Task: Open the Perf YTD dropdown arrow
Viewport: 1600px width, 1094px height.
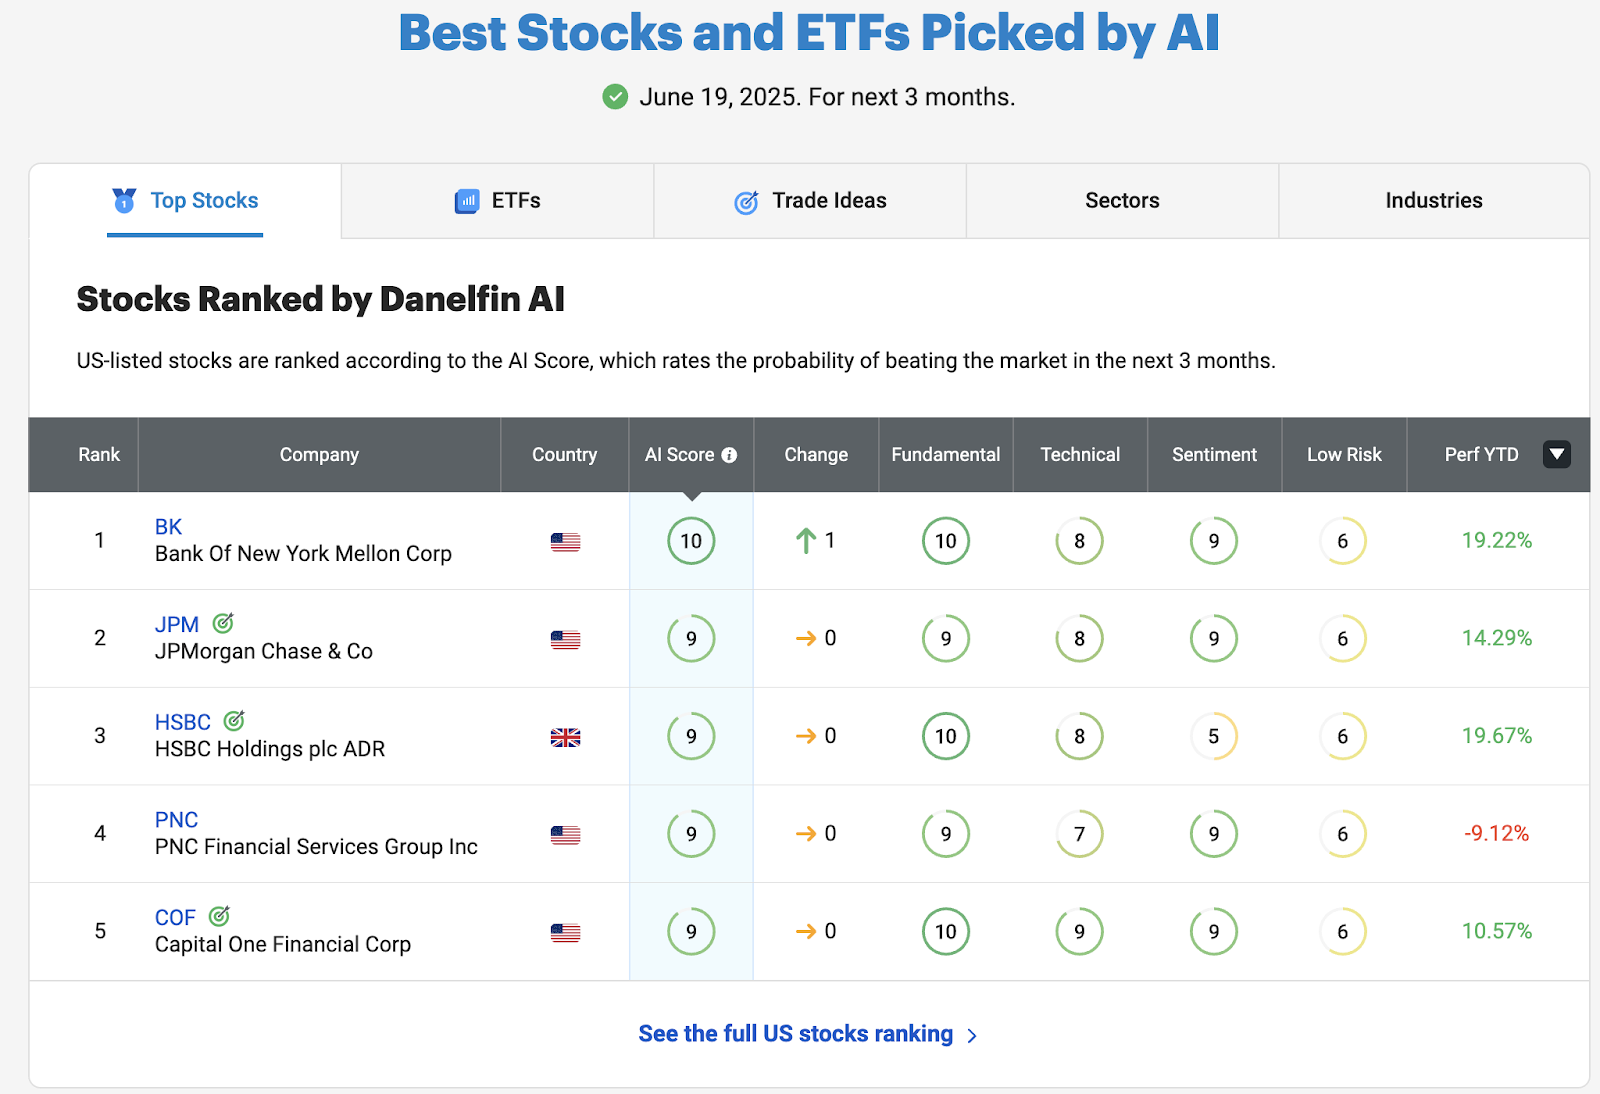Action: point(1556,454)
